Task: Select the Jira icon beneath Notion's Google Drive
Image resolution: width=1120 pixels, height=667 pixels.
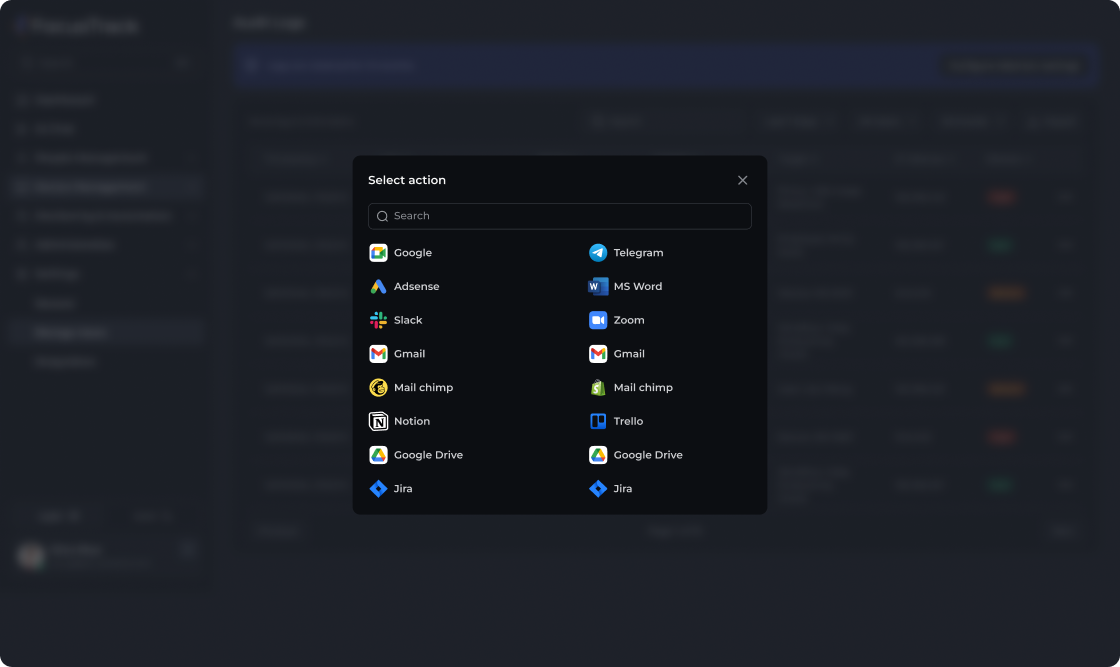Action: tap(378, 488)
